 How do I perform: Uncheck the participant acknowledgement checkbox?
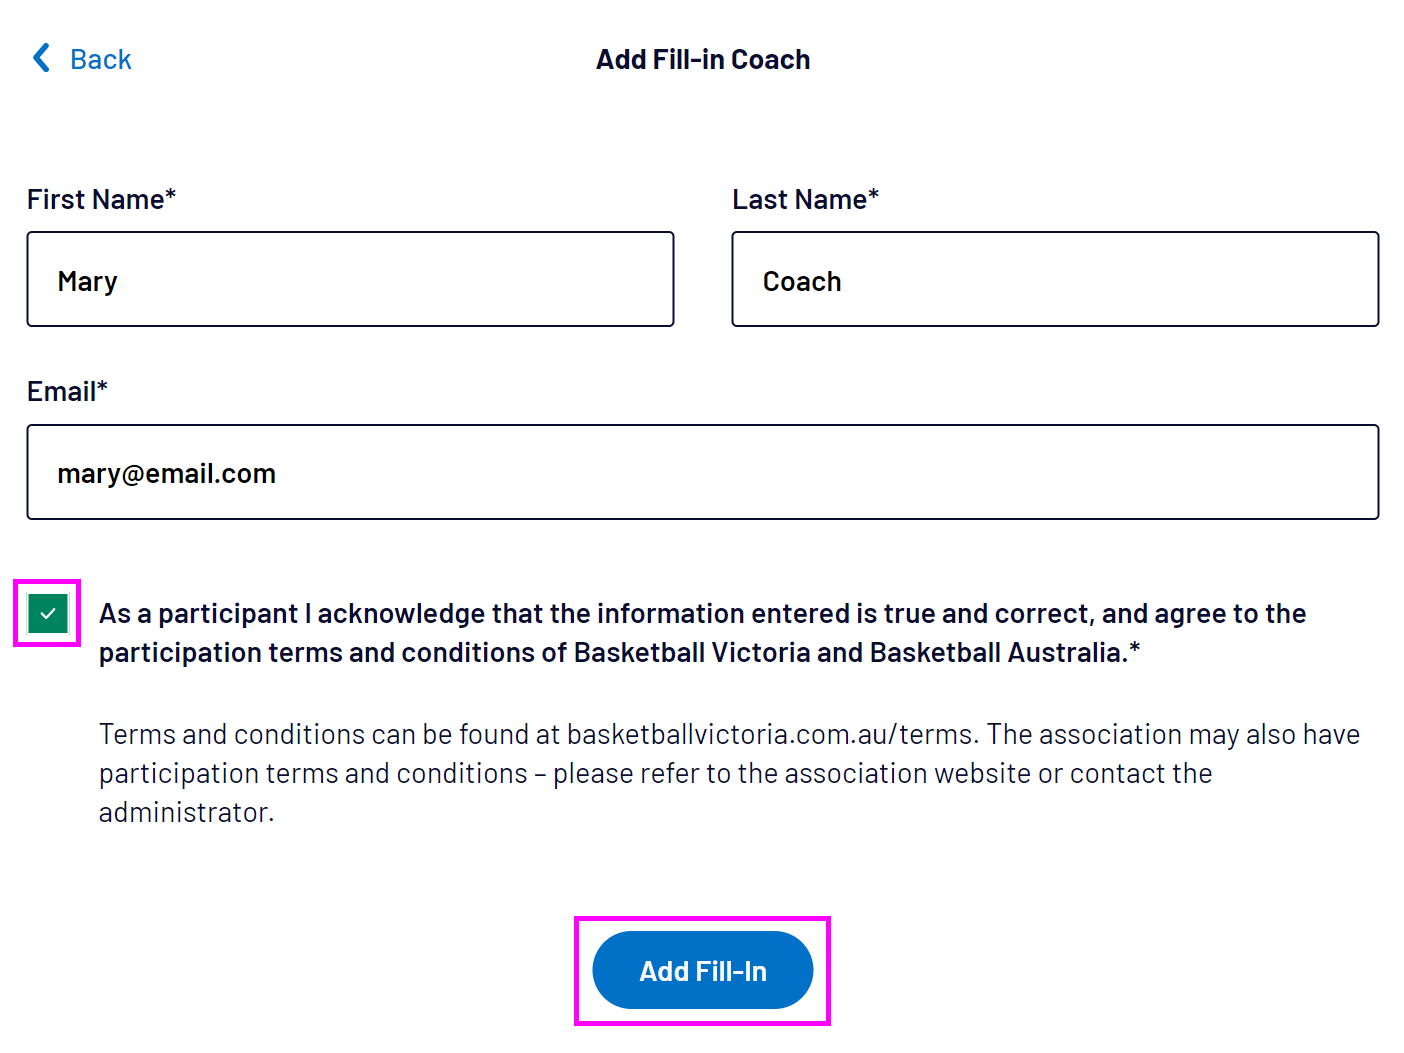48,613
